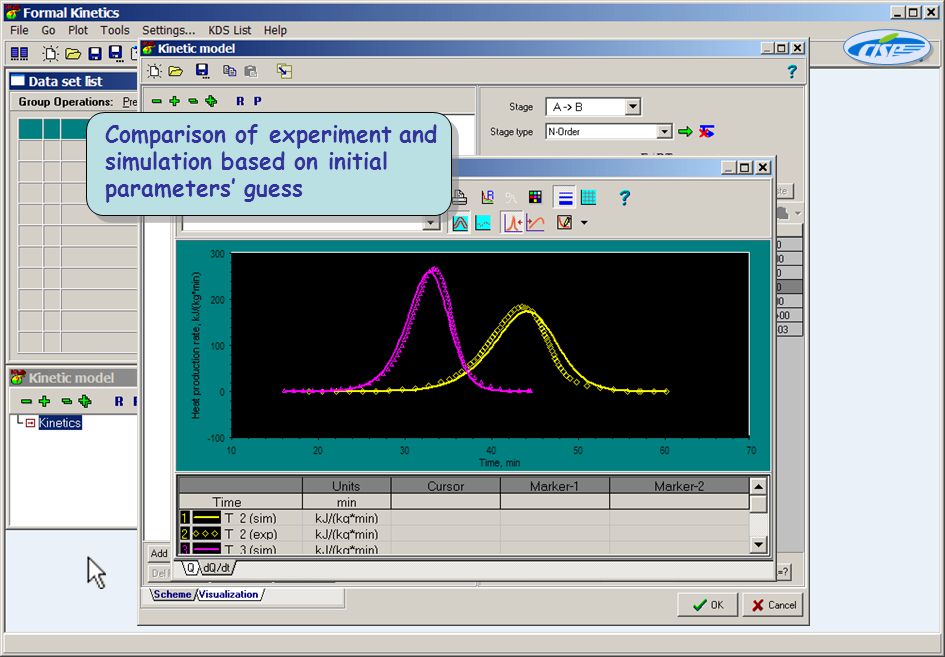Screen dimensions: 945x657
Task: Click the data set columns icon in main toolbar
Action: (19, 54)
